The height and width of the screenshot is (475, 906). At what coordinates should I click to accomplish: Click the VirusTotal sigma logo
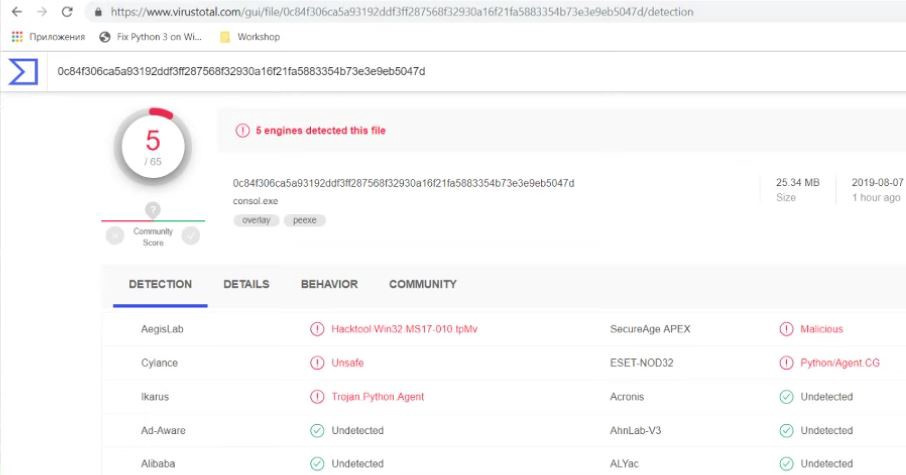click(x=24, y=72)
